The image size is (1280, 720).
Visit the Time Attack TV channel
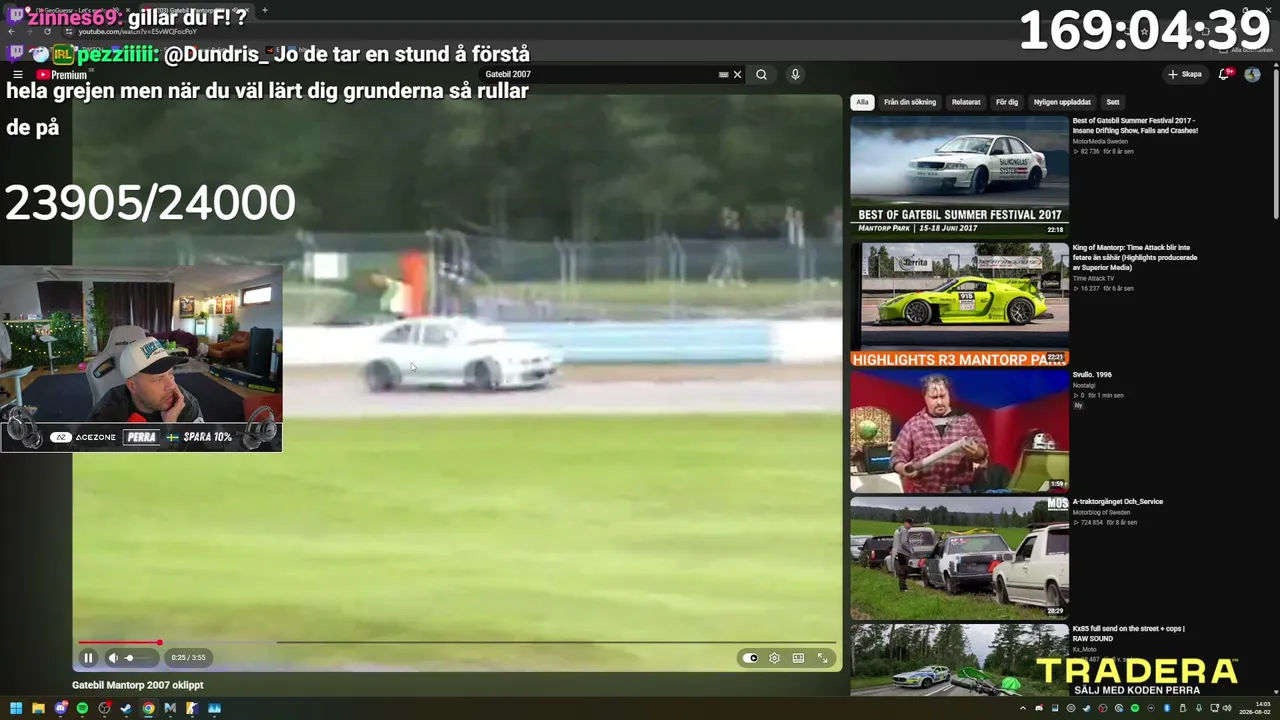click(x=1093, y=279)
